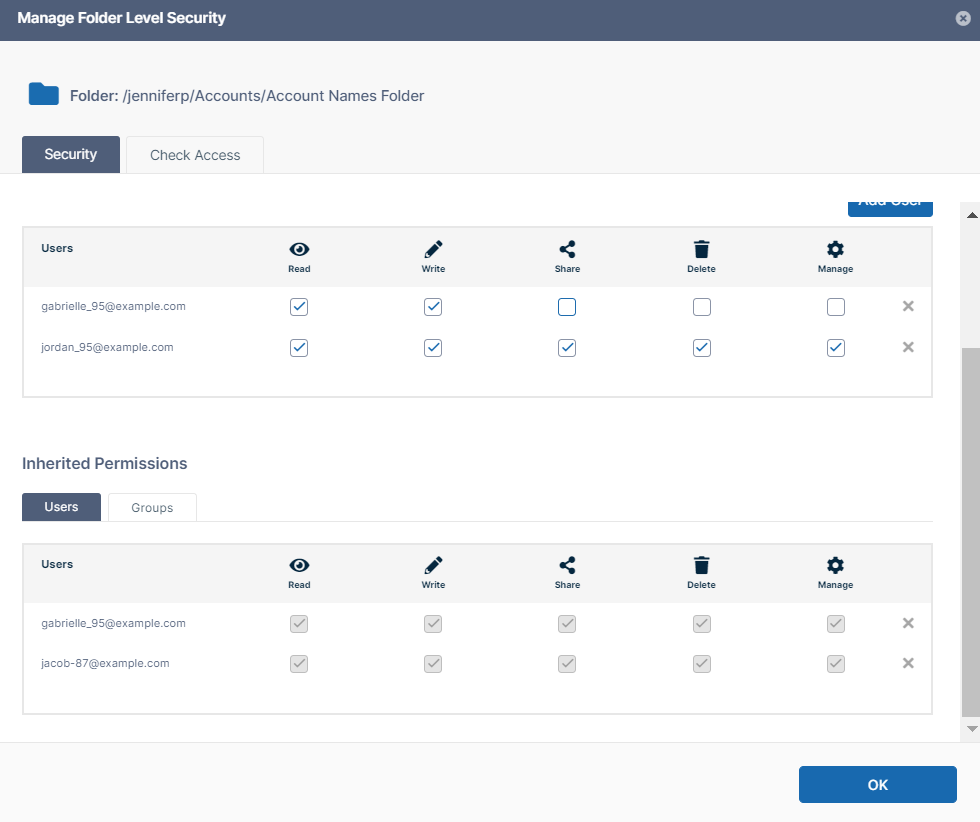Image resolution: width=980 pixels, height=822 pixels.
Task: Uncheck Write permission for gabrielle_95
Action: tap(433, 308)
